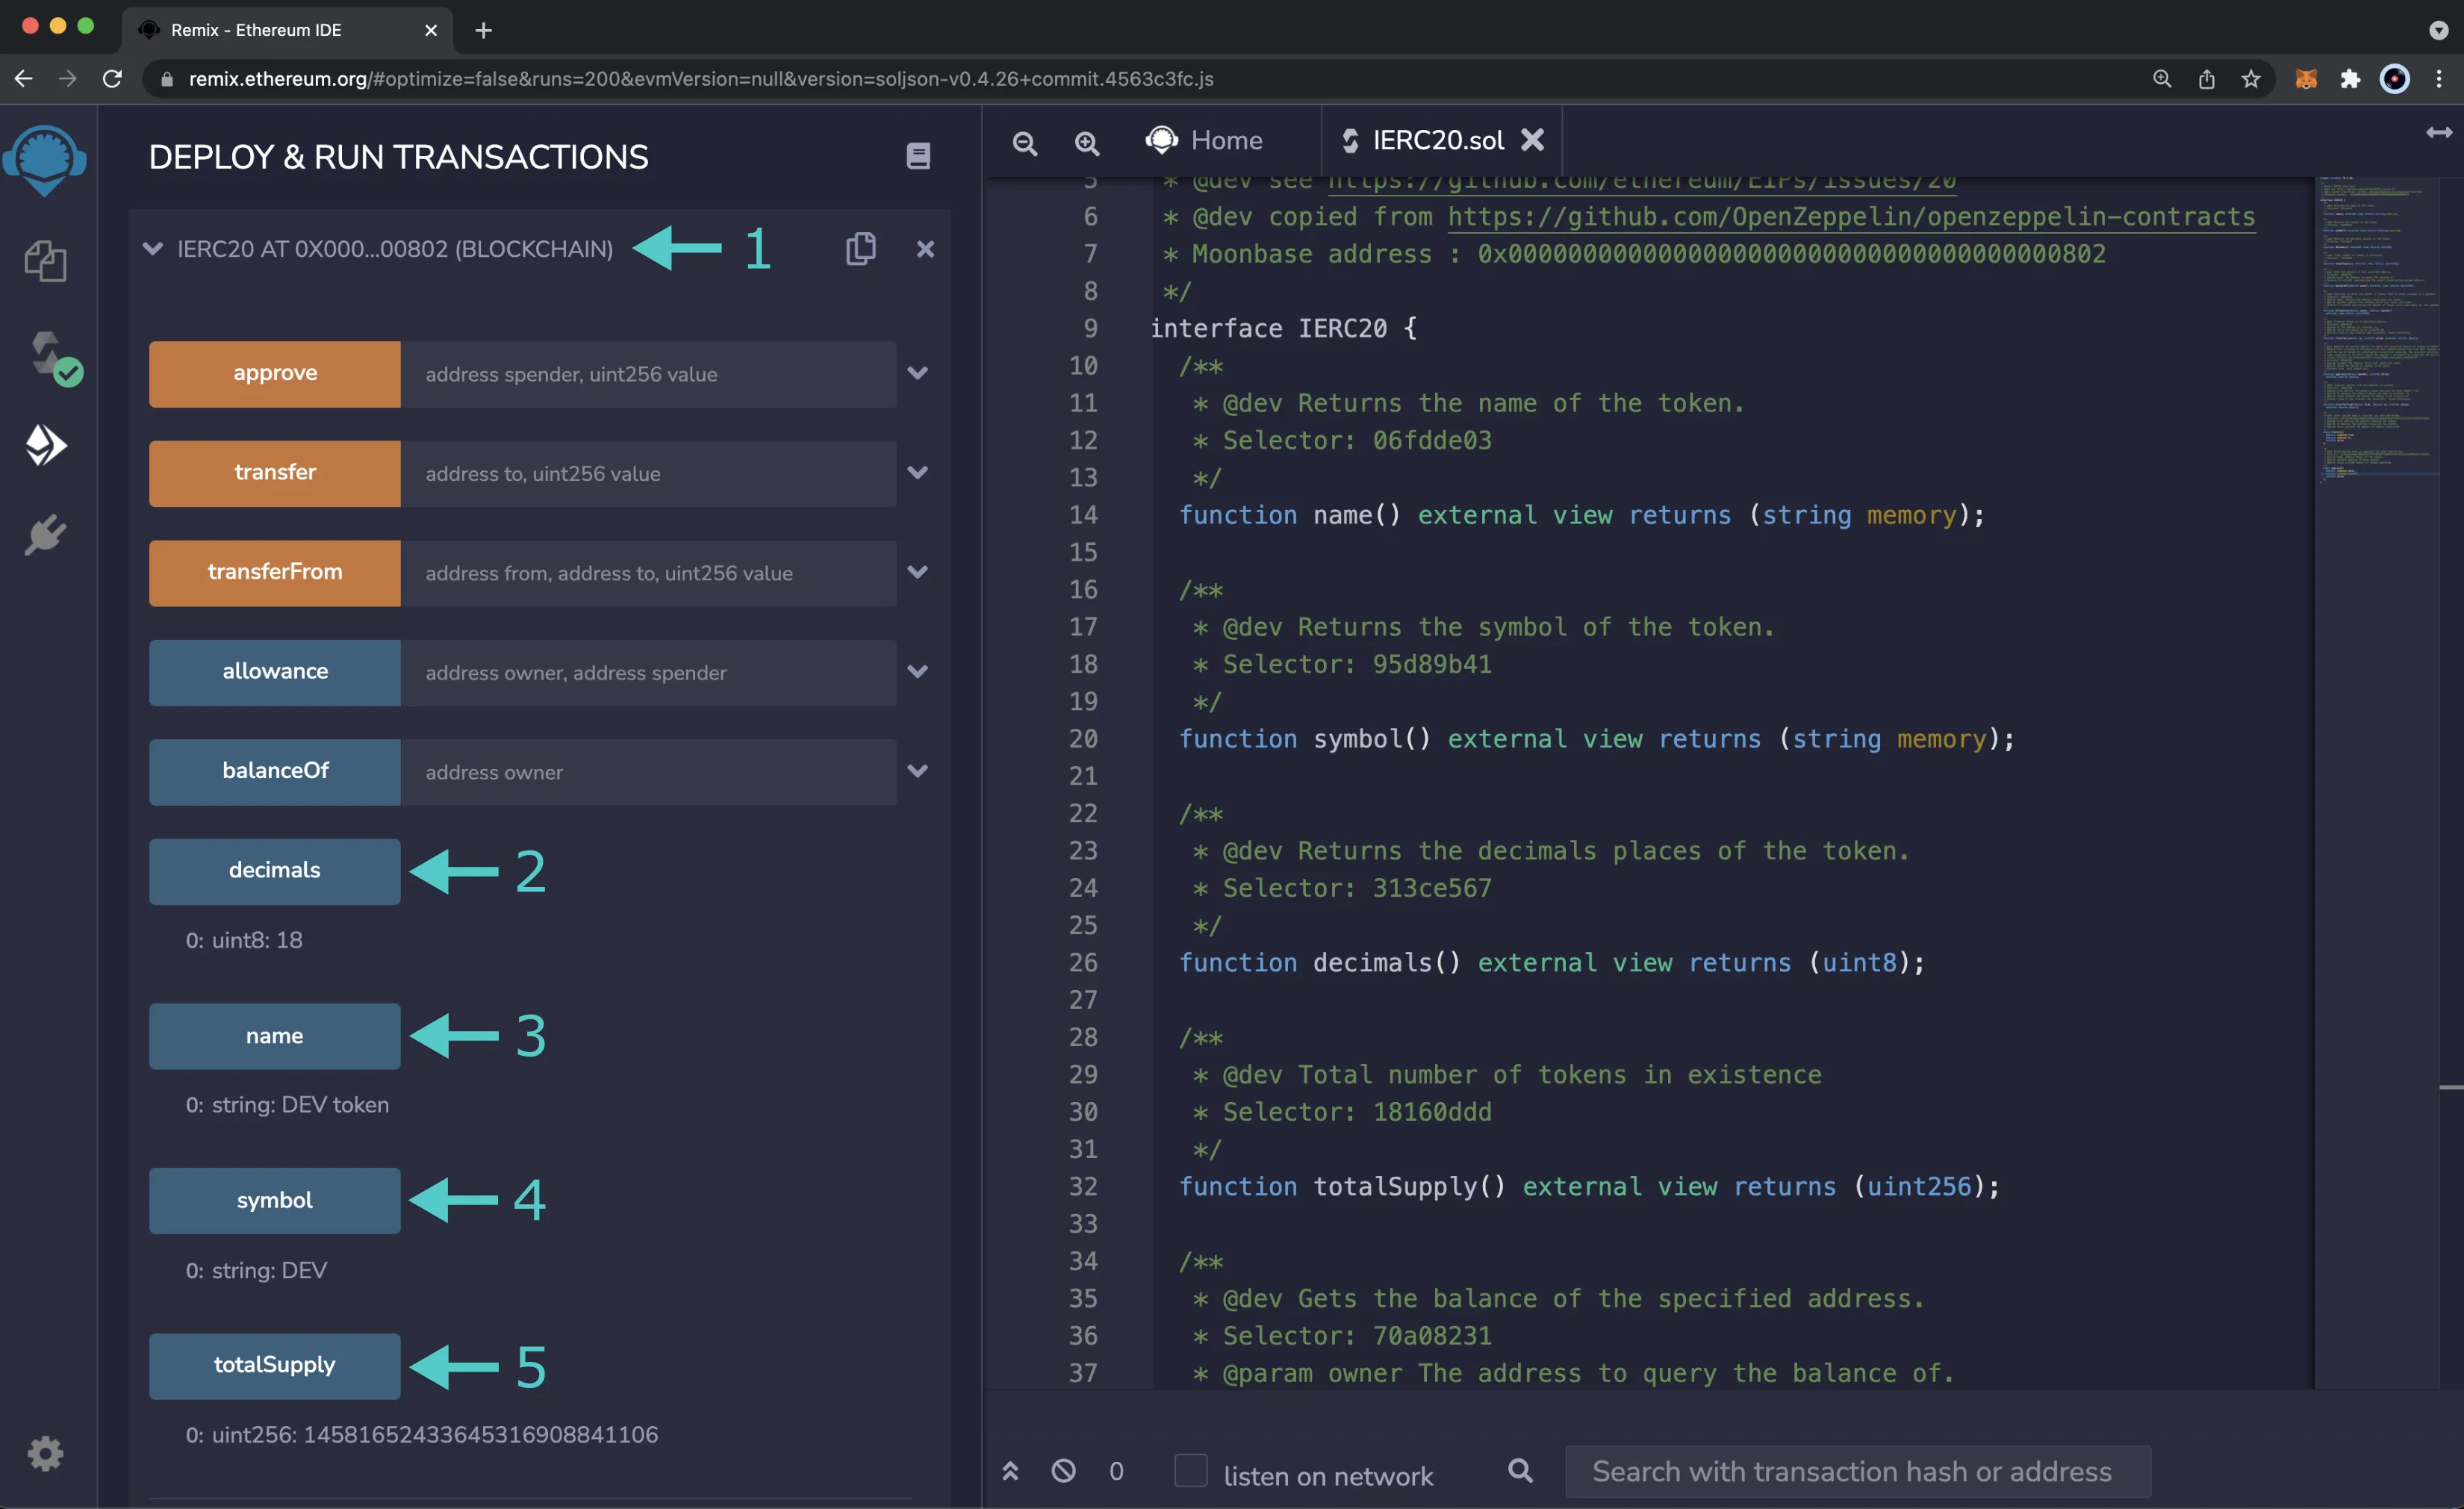Toggle the editor side panel arrows
This screenshot has height=1509, width=2464.
(2438, 132)
